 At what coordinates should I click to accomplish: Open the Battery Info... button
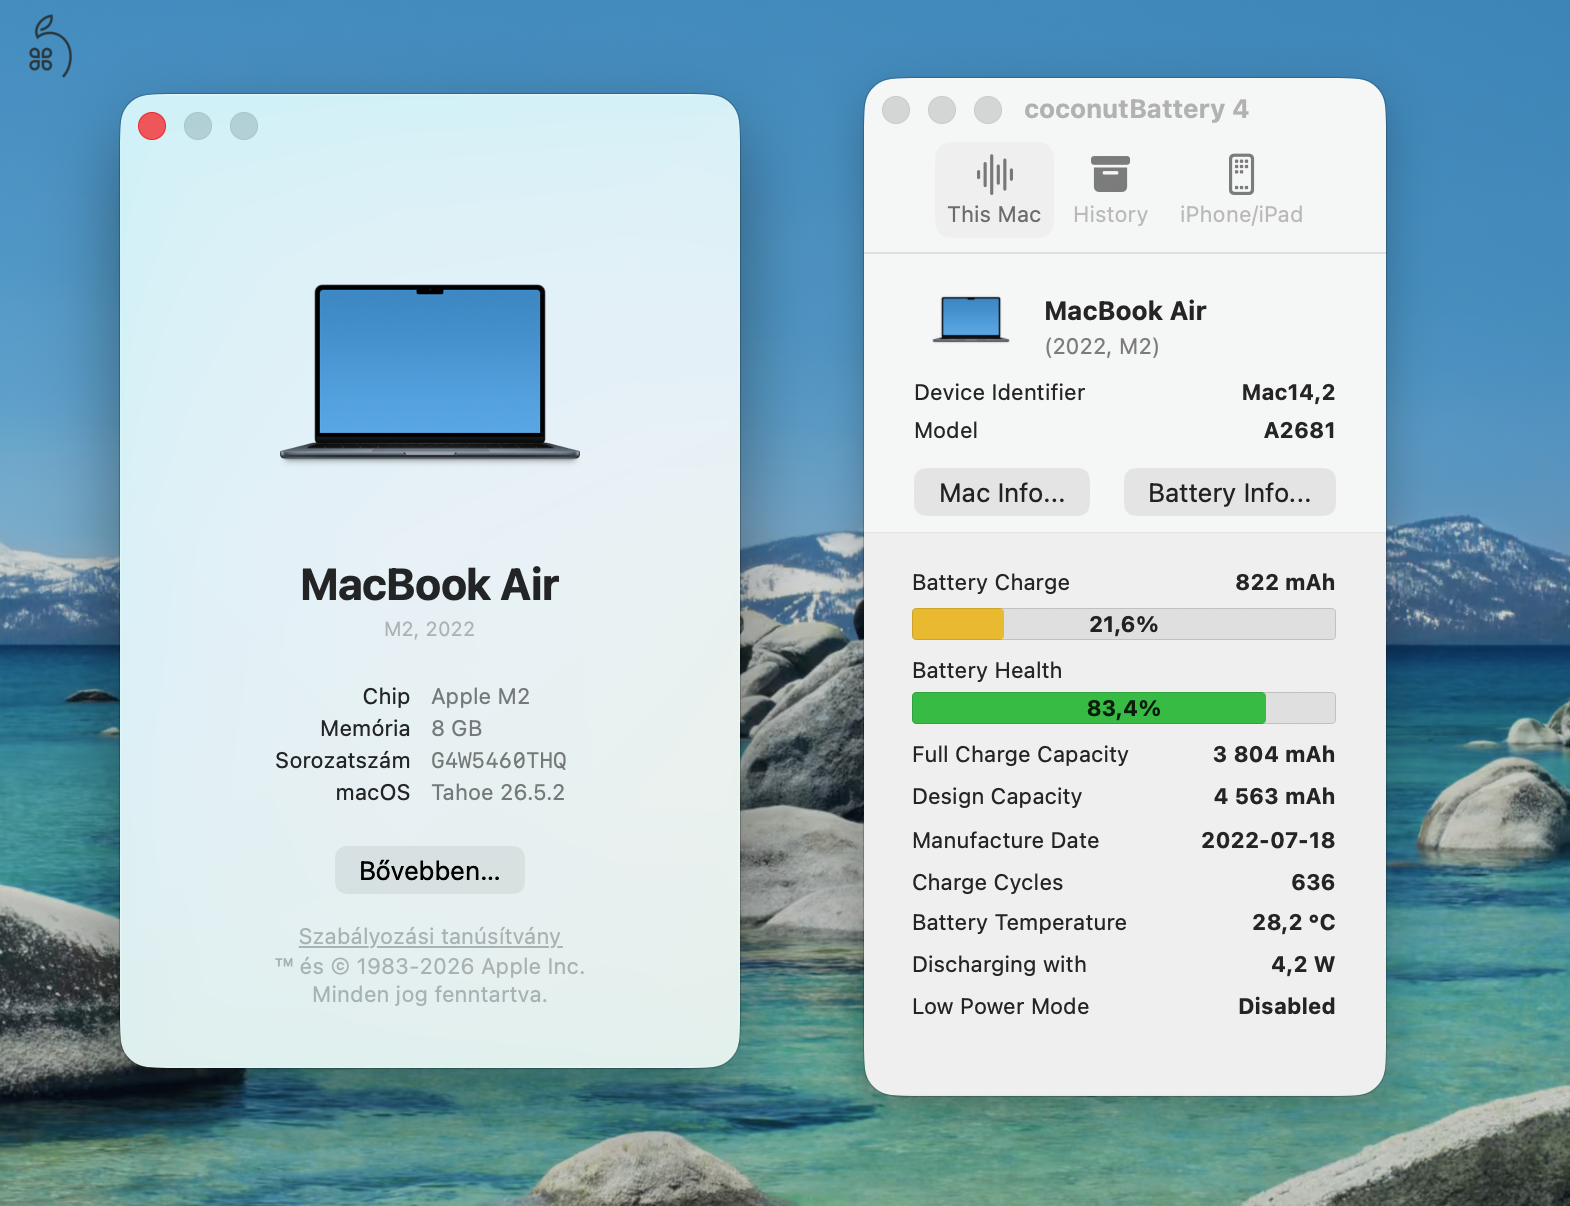point(1230,492)
